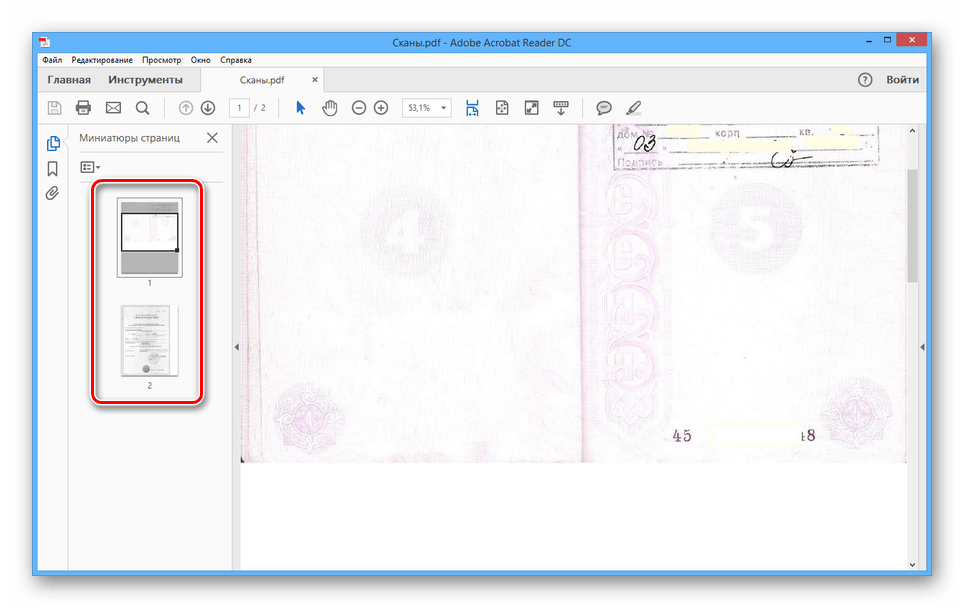Toggle the Attachments paperclip panel
Screen dimensions: 964x608
[x=54, y=193]
